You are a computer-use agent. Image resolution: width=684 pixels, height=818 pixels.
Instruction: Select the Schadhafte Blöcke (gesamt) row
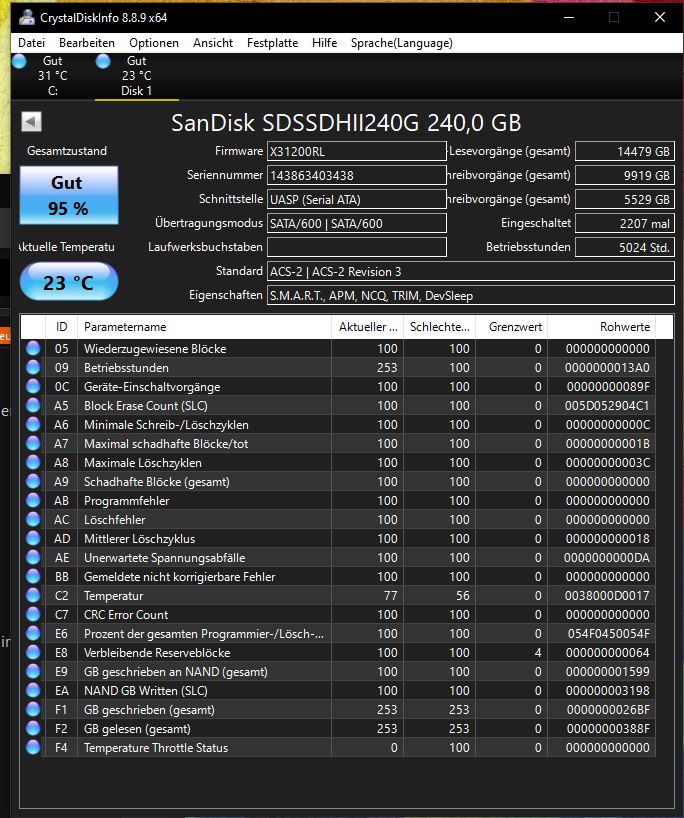click(x=338, y=482)
